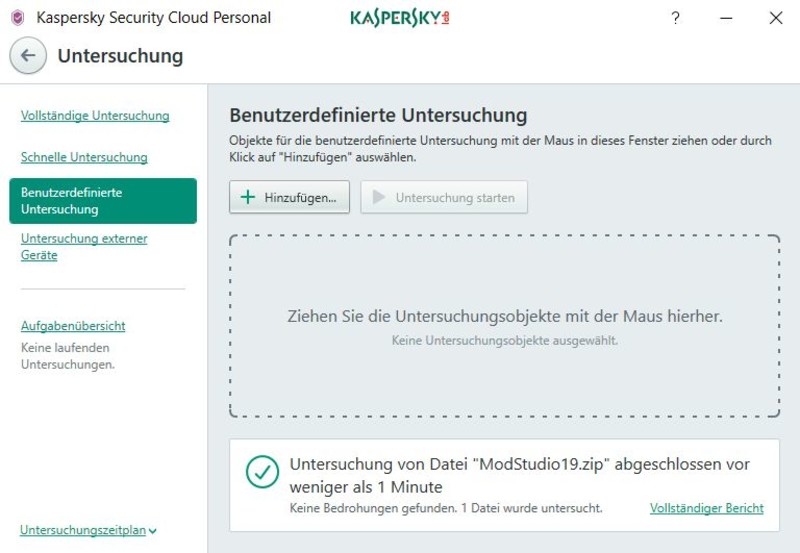Select Benutzerdefinierte Untersuchung in sidebar
Screen dimensions: 800x553
102,200
